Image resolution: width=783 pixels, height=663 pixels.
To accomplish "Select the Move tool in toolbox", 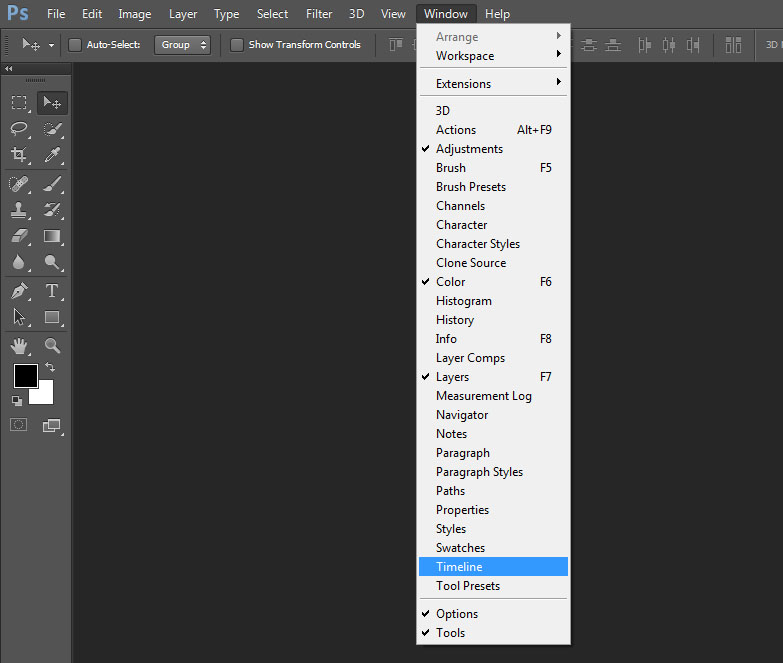I will (x=52, y=102).
